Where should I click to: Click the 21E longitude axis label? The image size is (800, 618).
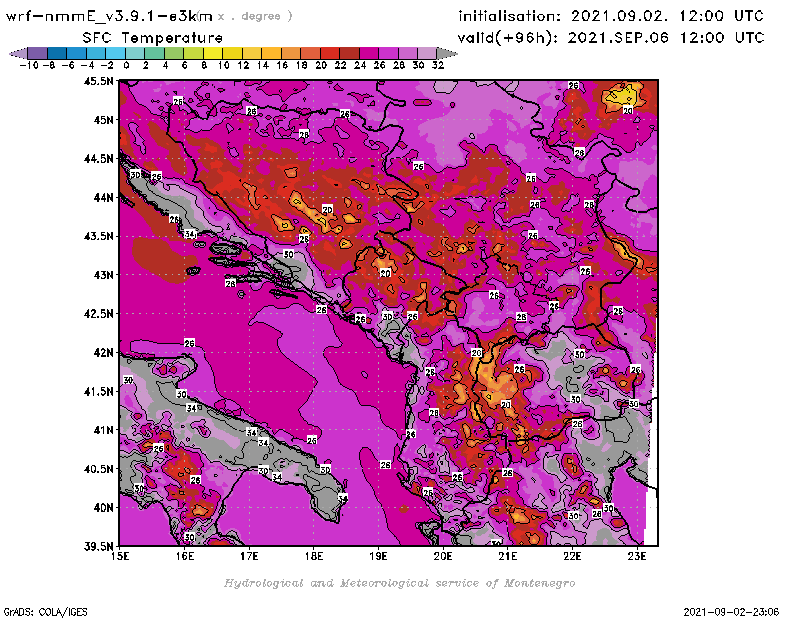click(508, 556)
